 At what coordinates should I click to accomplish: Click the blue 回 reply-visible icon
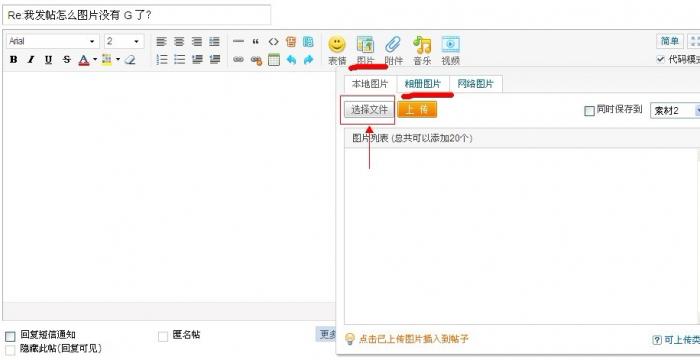click(x=308, y=42)
